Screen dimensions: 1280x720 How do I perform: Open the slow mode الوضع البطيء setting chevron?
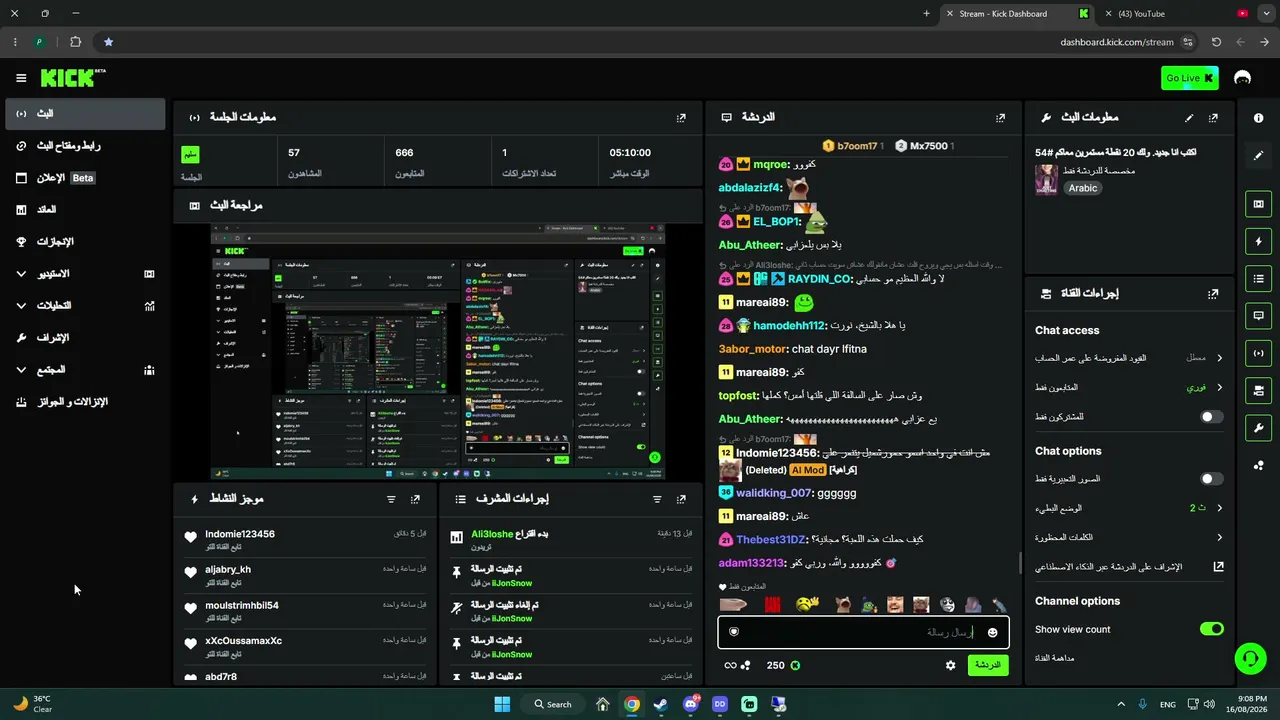coord(1219,508)
